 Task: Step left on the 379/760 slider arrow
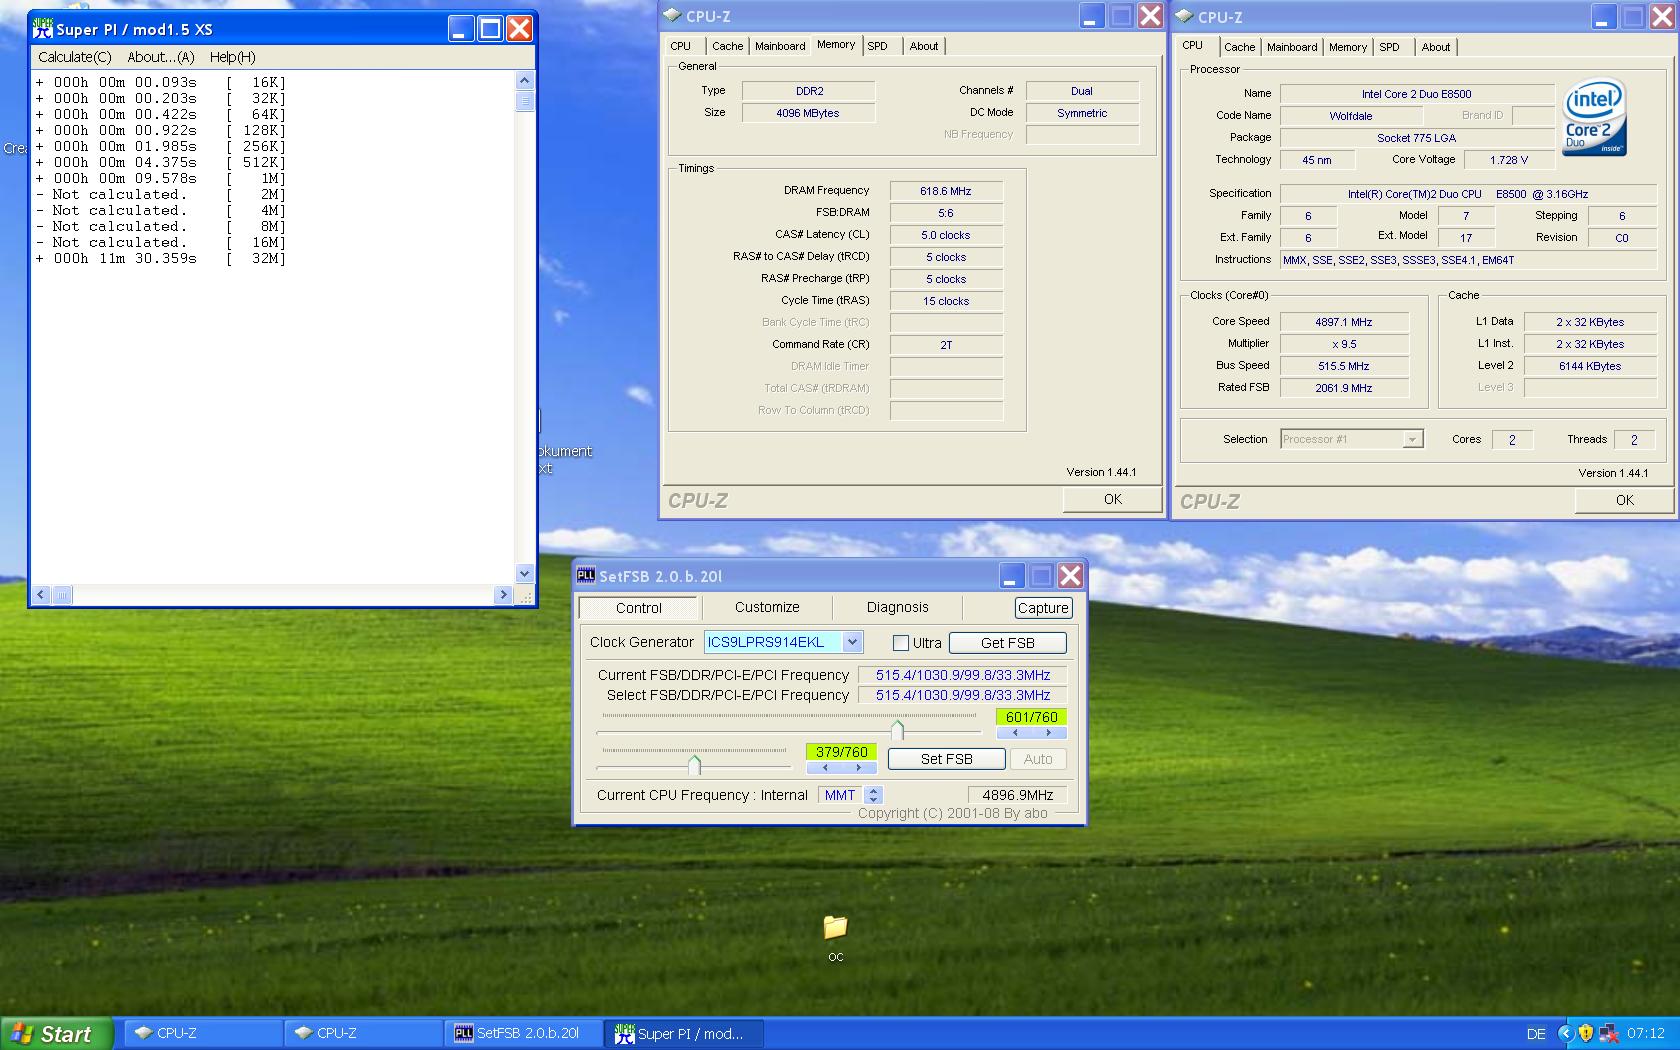[824, 768]
